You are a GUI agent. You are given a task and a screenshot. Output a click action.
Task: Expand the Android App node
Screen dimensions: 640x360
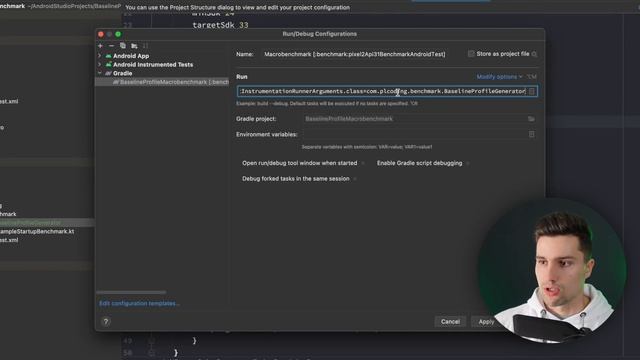point(100,56)
